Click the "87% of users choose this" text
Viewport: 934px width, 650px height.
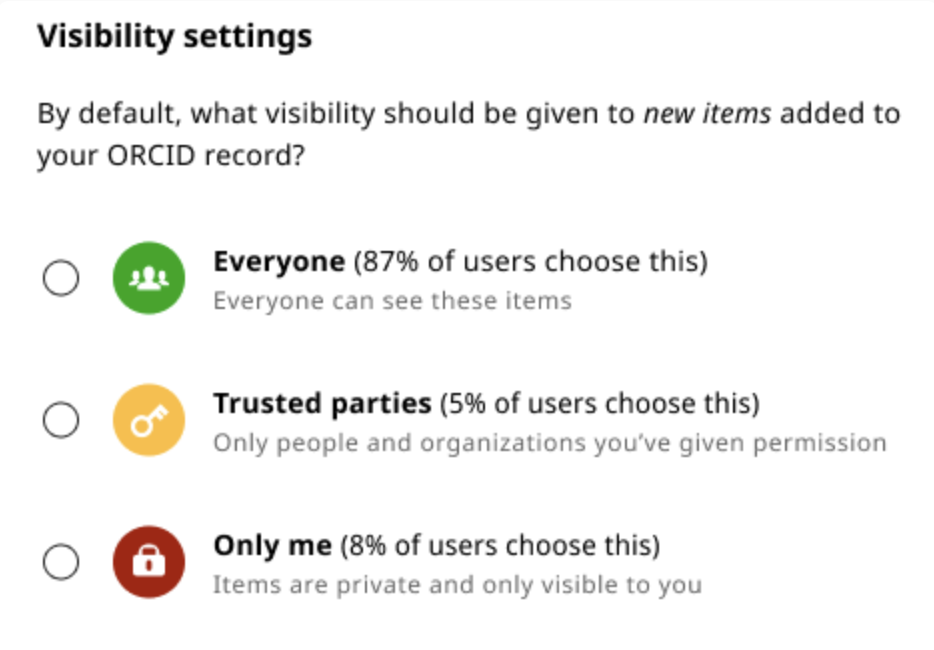tap(530, 262)
